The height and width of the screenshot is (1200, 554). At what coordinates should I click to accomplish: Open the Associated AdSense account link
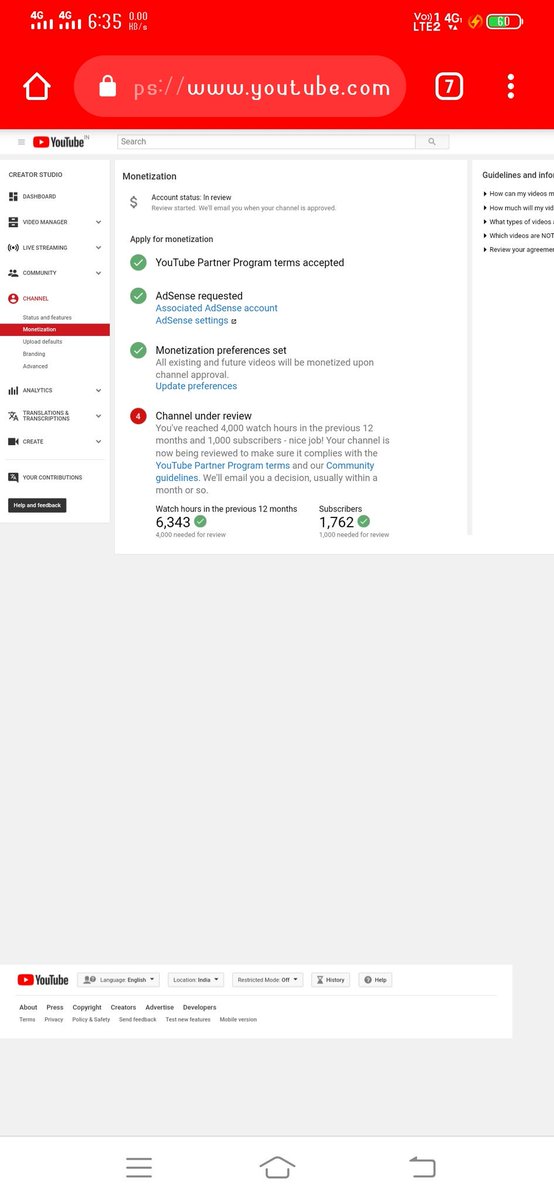(217, 308)
